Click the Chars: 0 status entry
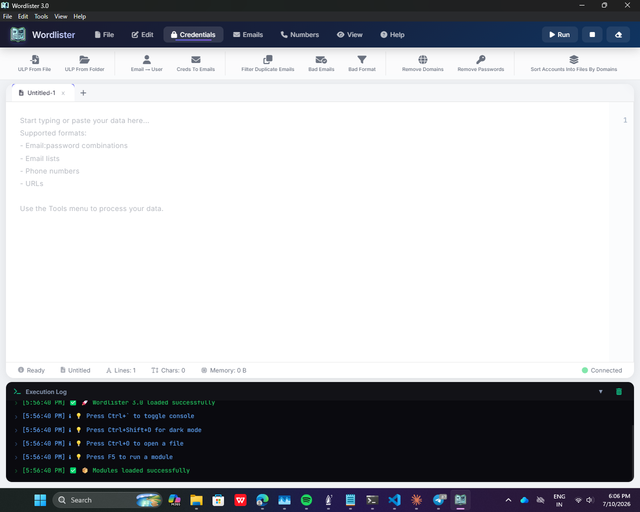The height and width of the screenshot is (512, 640). [x=168, y=370]
